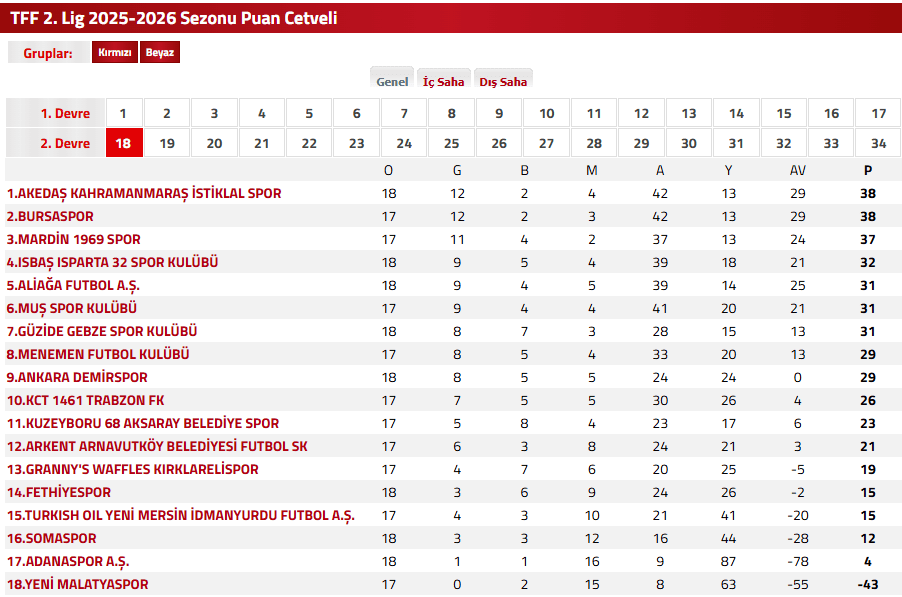The width and height of the screenshot is (902, 597).
Task: Select week 26 in second half row
Action: click(499, 143)
